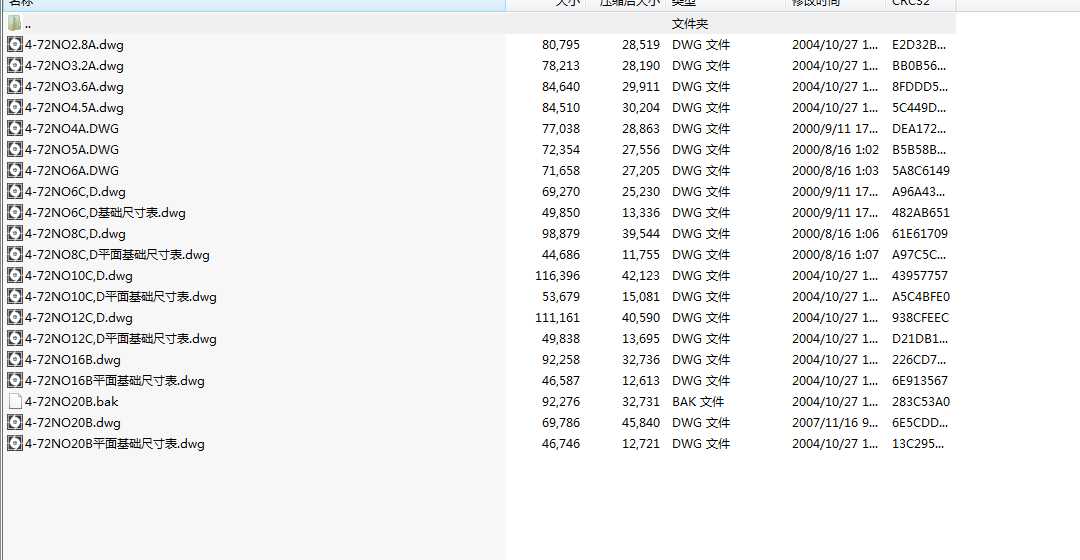Select icon of 4-72NO16B平面基础尺寸表.dwg
The image size is (1080, 560).
(14, 381)
